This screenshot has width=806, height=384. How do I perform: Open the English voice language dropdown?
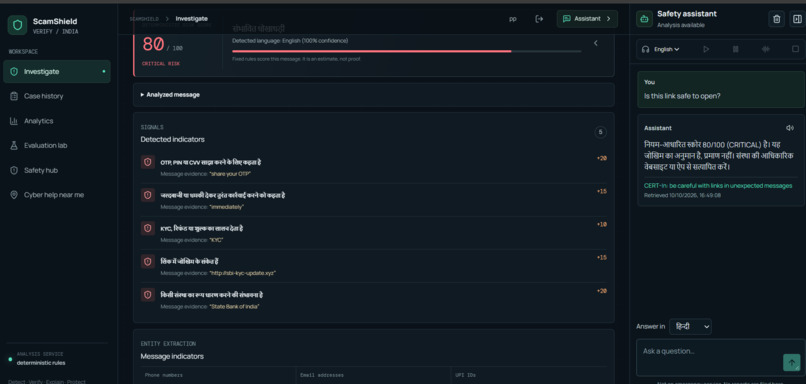(x=666, y=49)
